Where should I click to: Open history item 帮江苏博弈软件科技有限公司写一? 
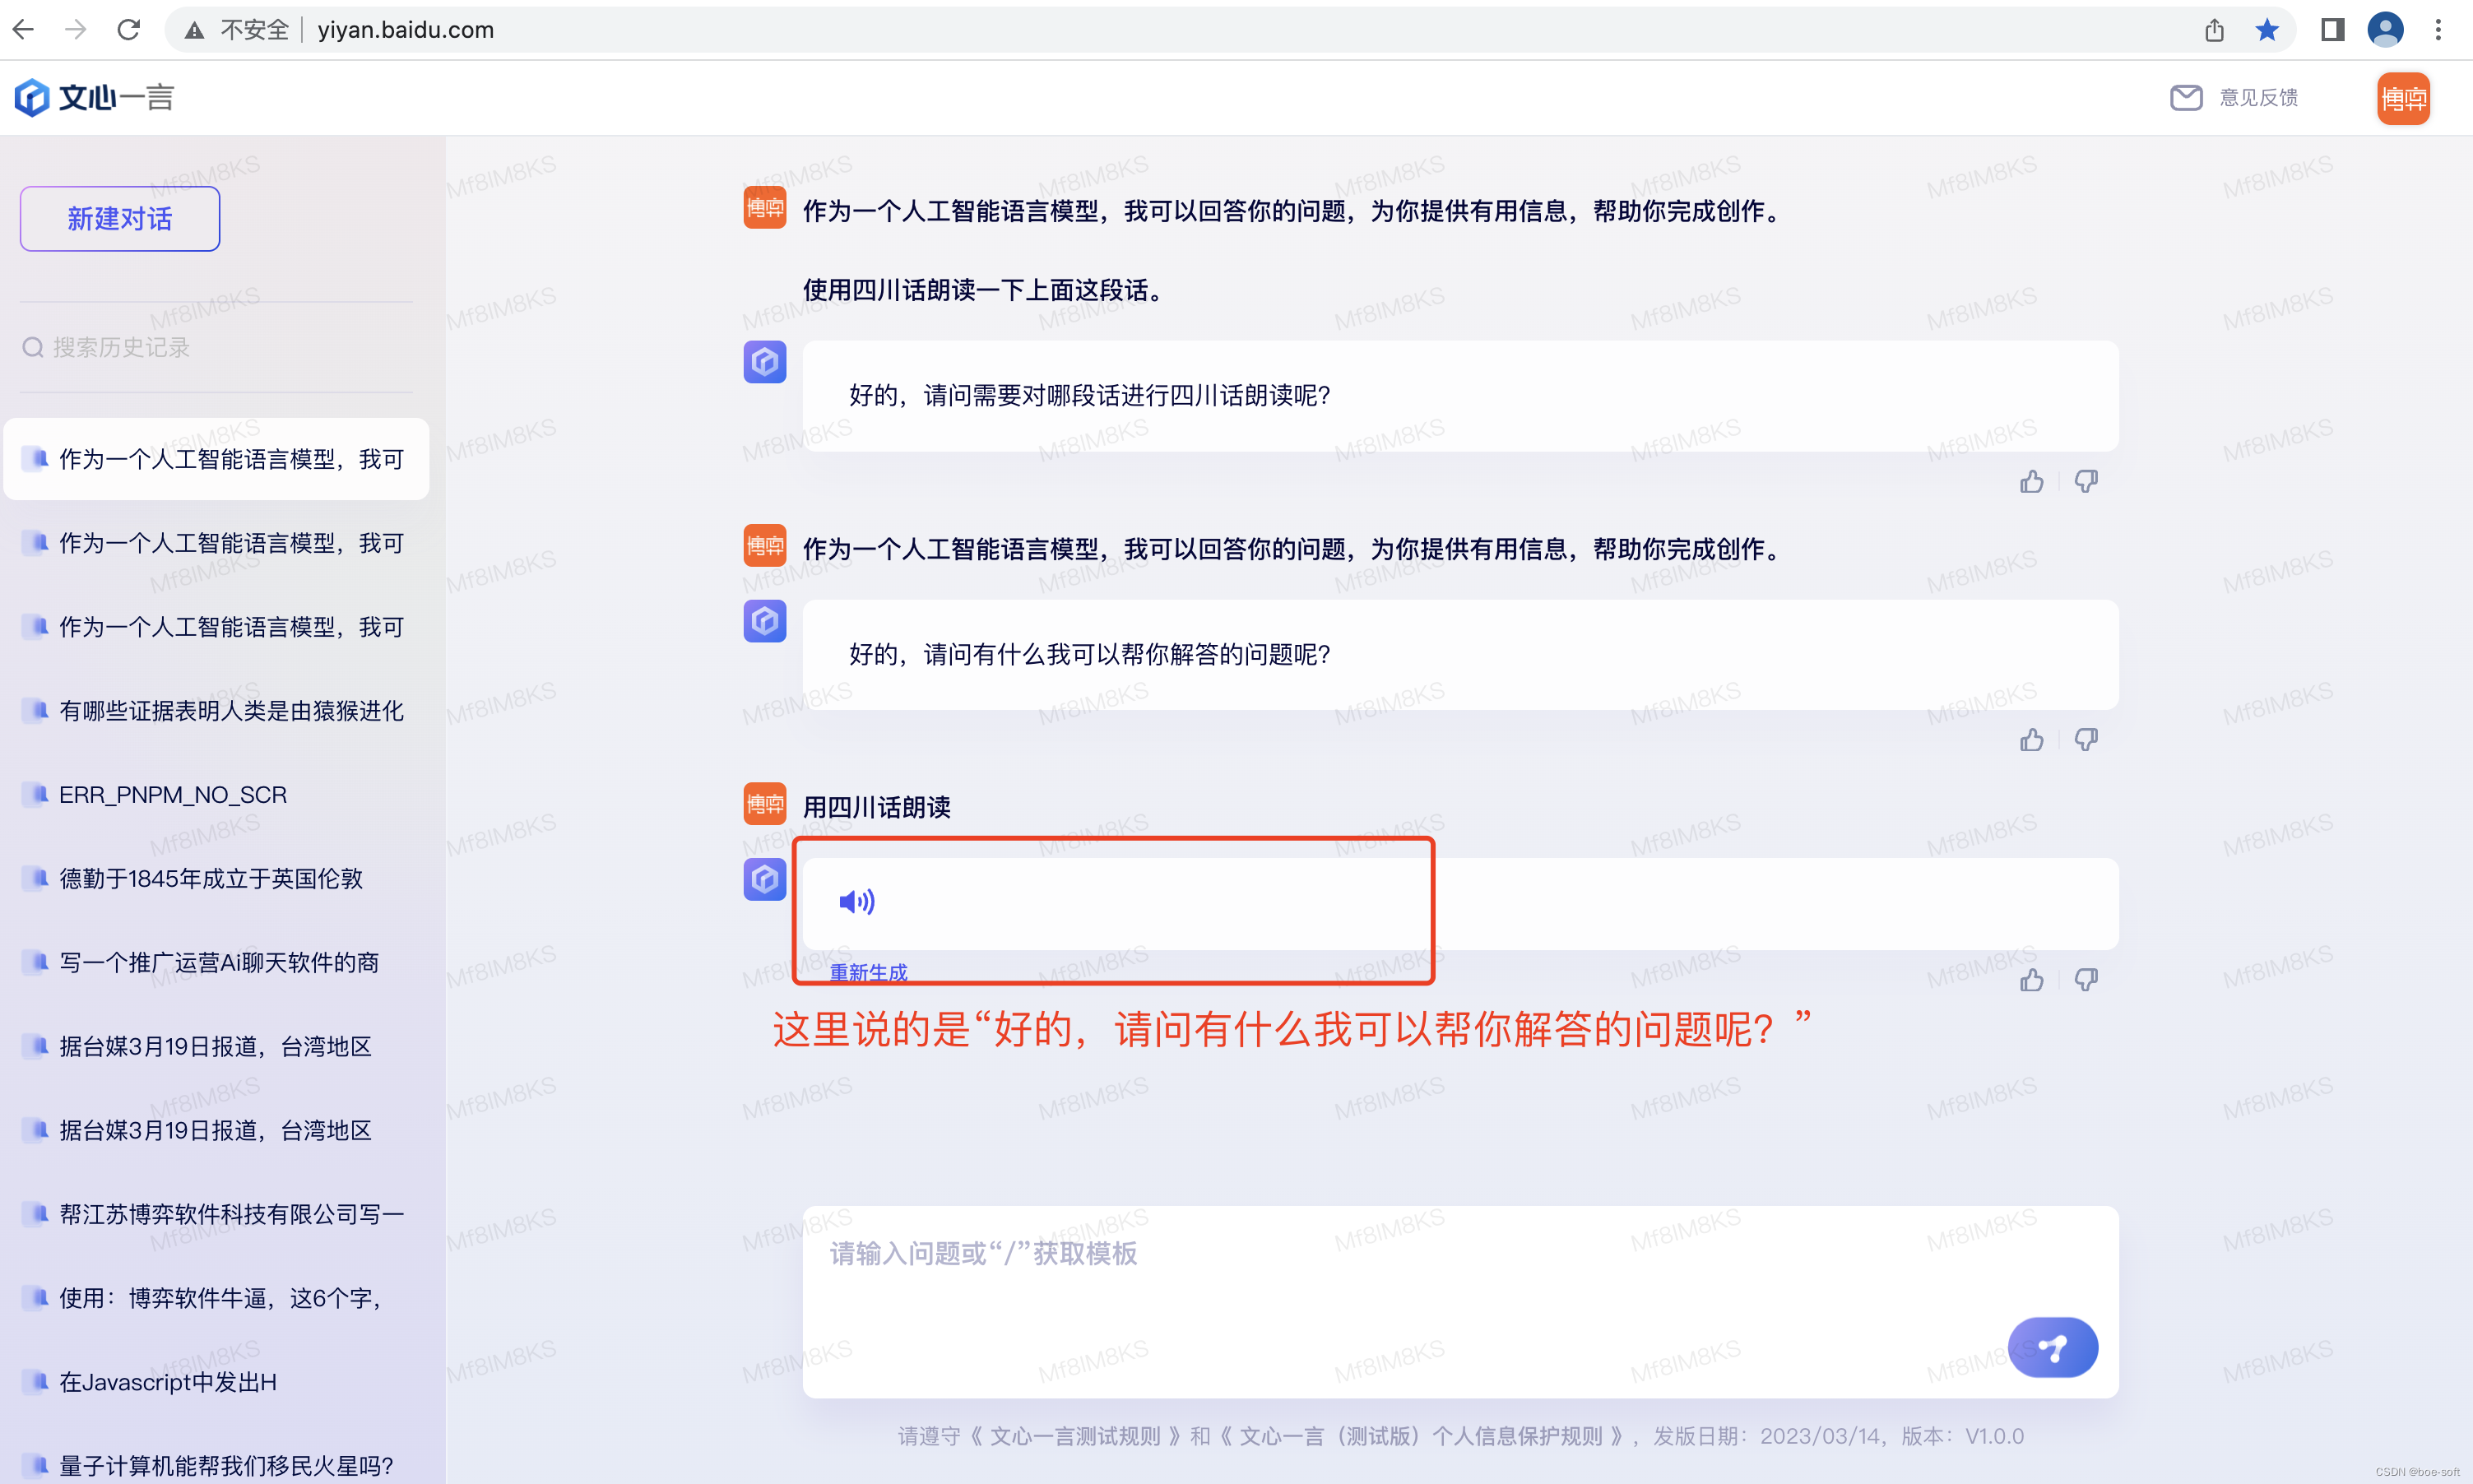[x=217, y=1214]
